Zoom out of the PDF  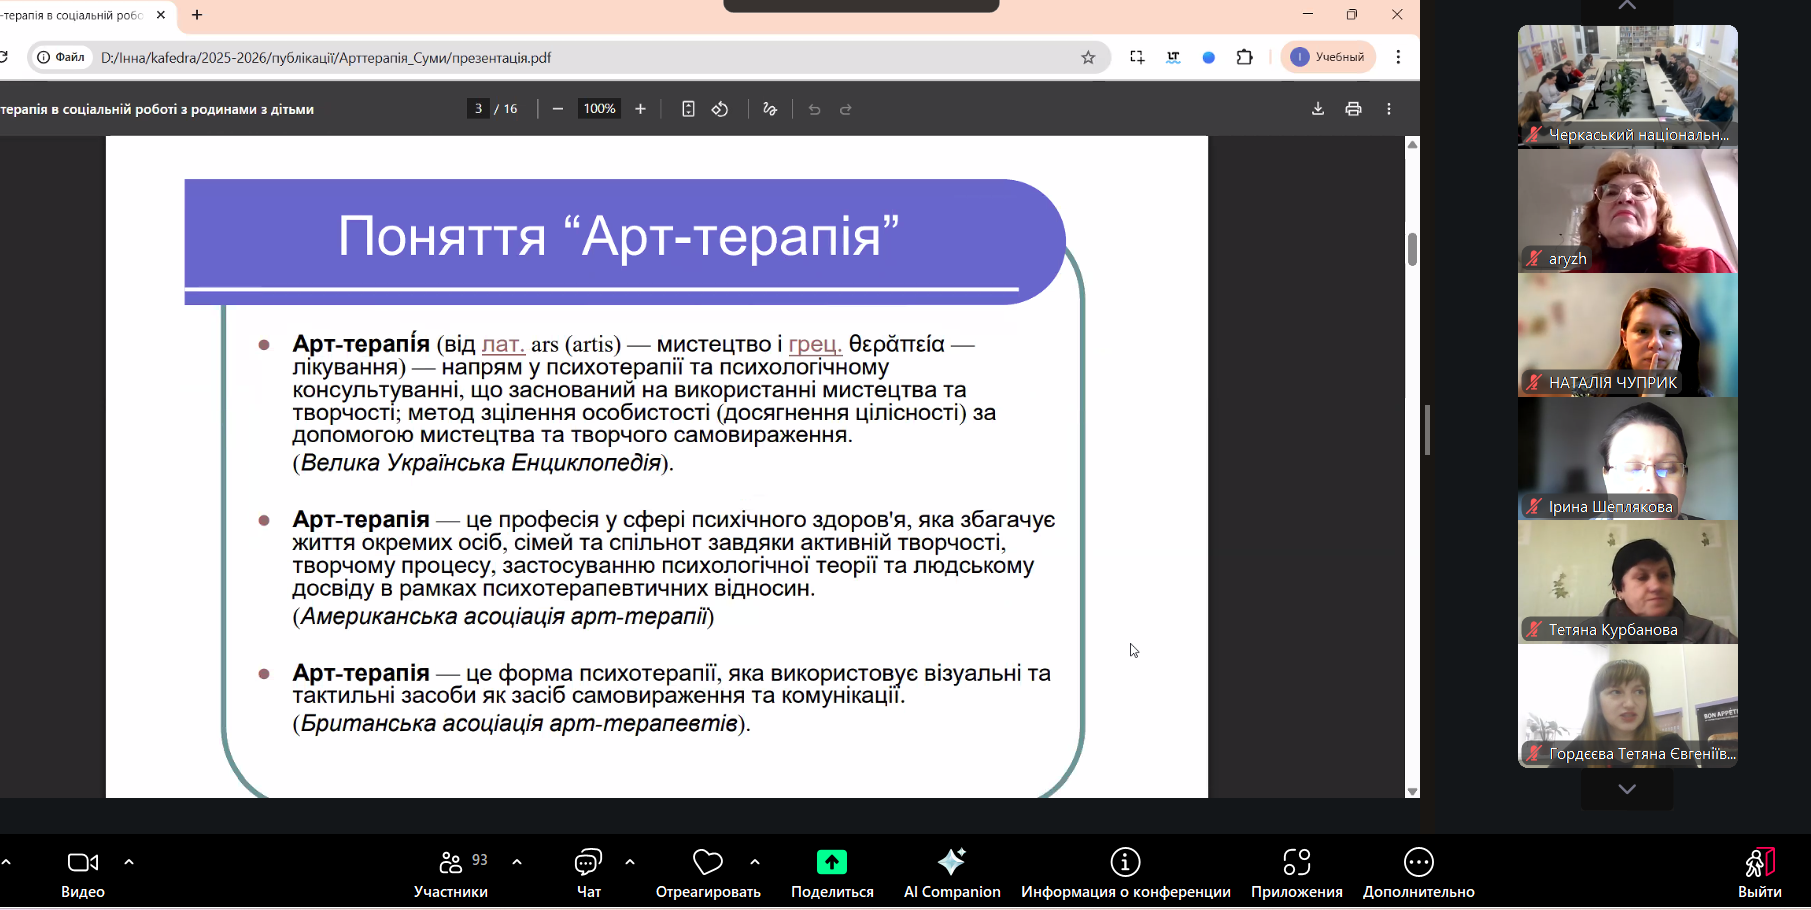tap(558, 109)
